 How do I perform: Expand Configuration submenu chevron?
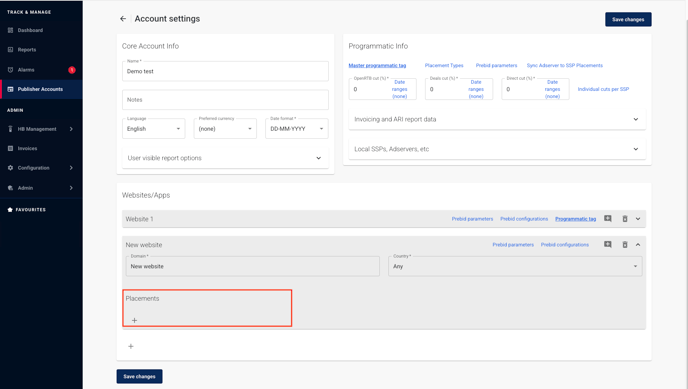(x=71, y=168)
